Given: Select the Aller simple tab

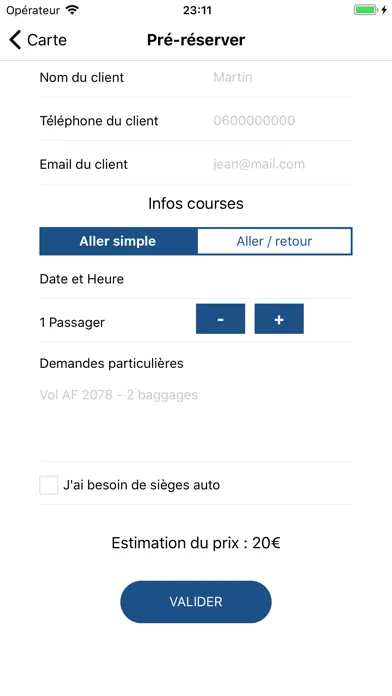Looking at the screenshot, I should (x=118, y=241).
